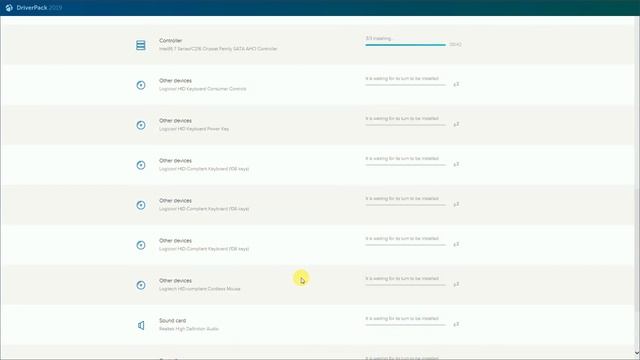This screenshot has height=360, width=640.
Task: Click Other devices heading above Cordless Mouse
Action: (175, 280)
